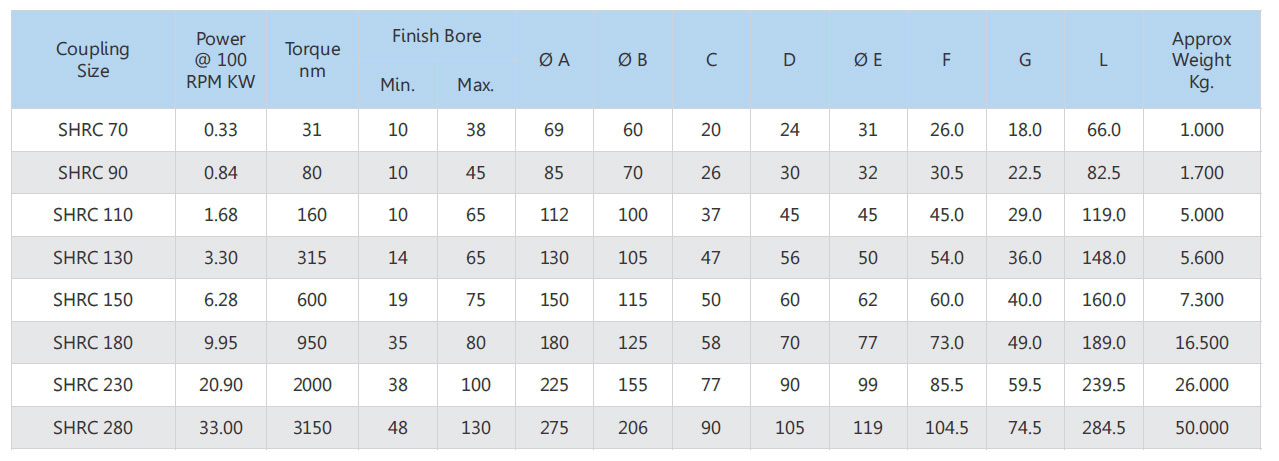
Task: Click the Approx Weight Kg. header
Action: click(x=1201, y=60)
